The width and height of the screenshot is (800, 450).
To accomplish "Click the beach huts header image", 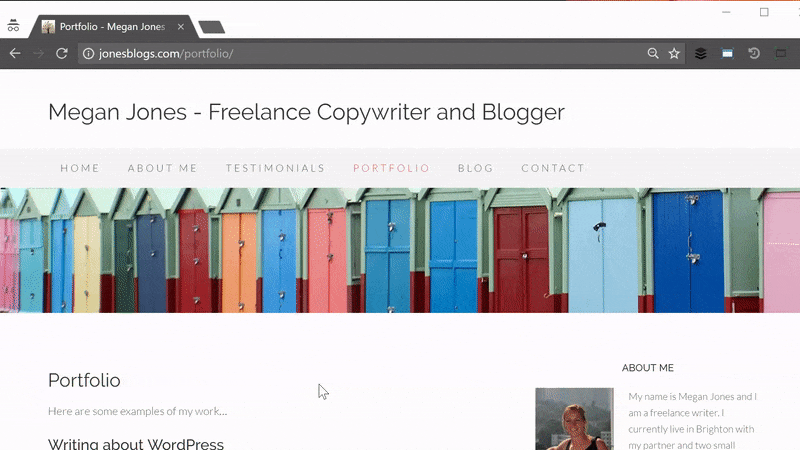I will 400,250.
